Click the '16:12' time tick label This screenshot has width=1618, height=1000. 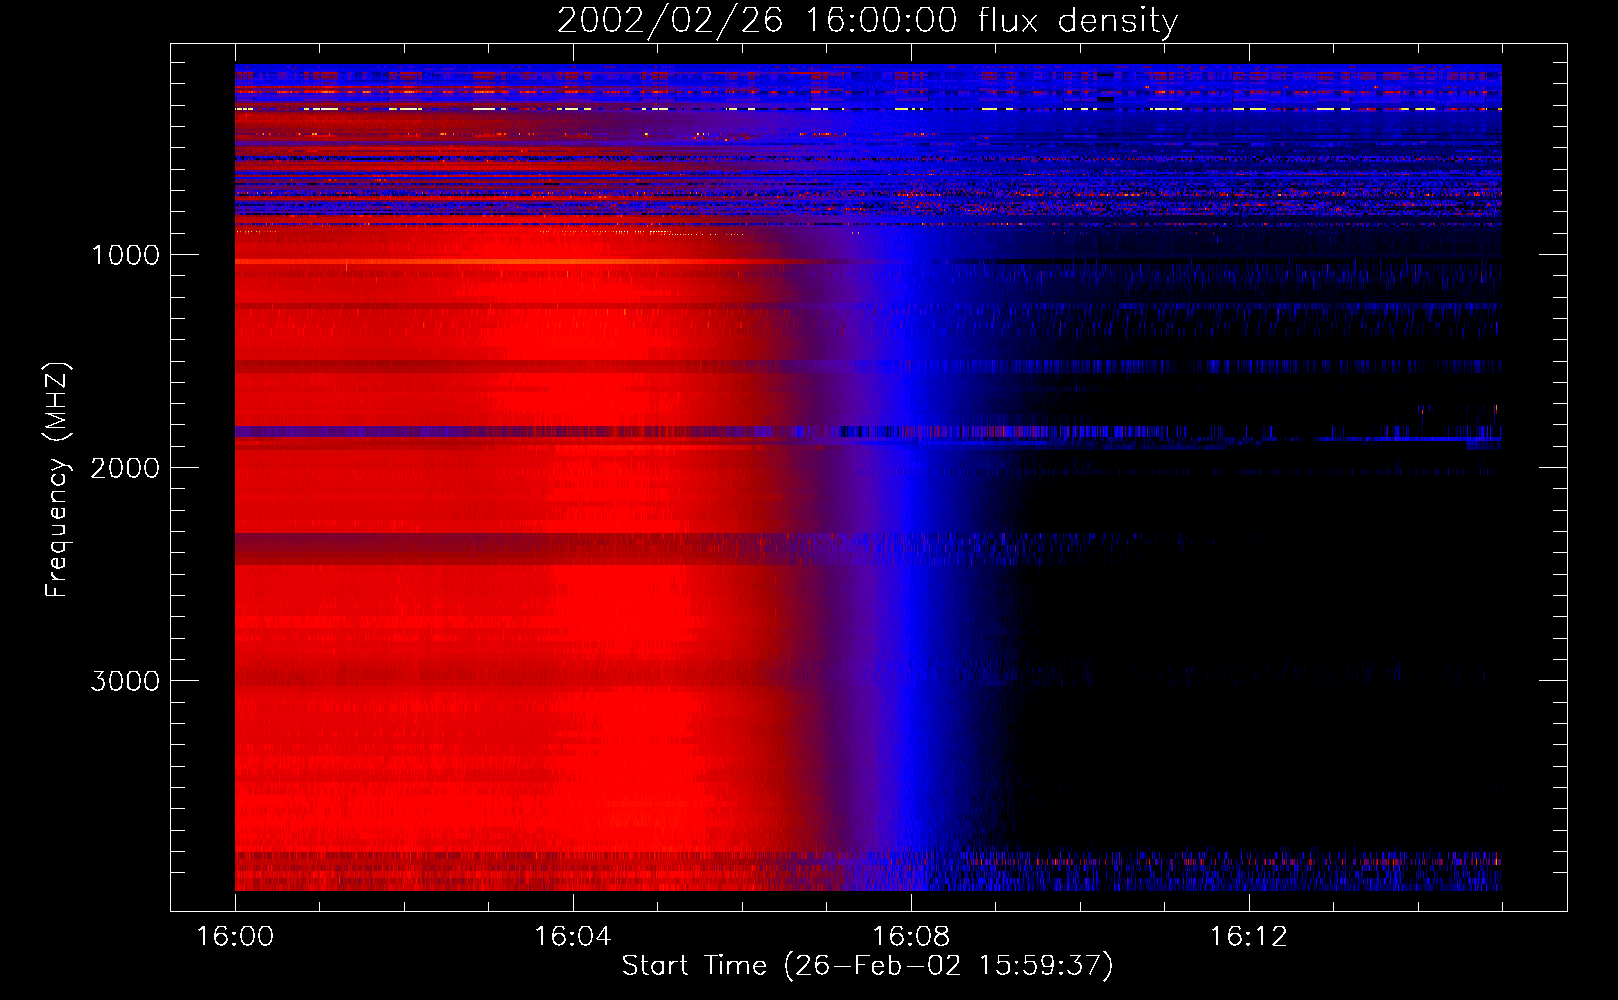point(1249,937)
